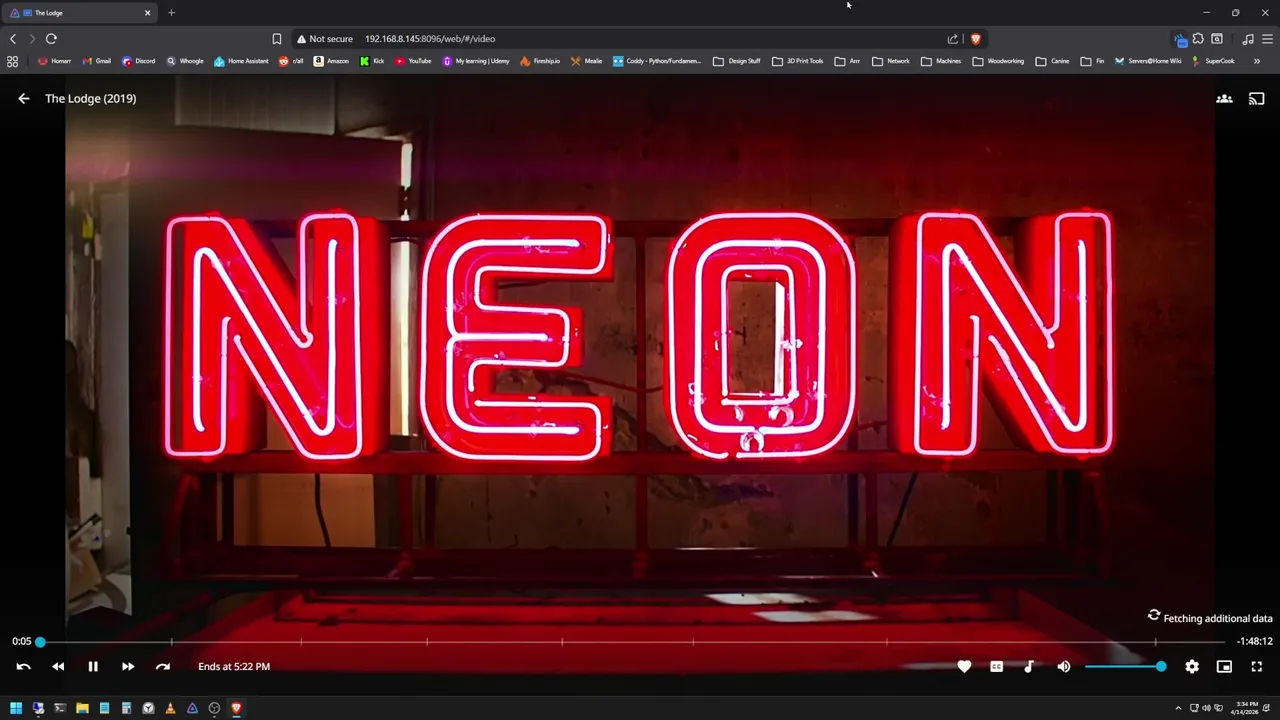This screenshot has width=1280, height=720.
Task: Click the share page icon
Action: (x=953, y=39)
